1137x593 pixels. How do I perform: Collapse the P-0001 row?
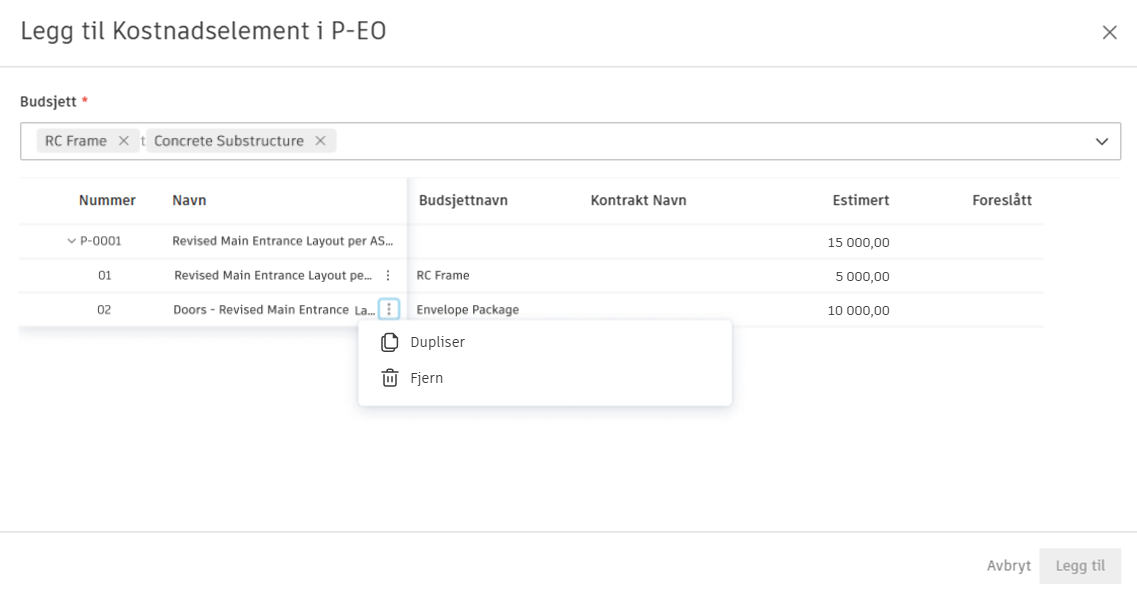[x=71, y=241]
